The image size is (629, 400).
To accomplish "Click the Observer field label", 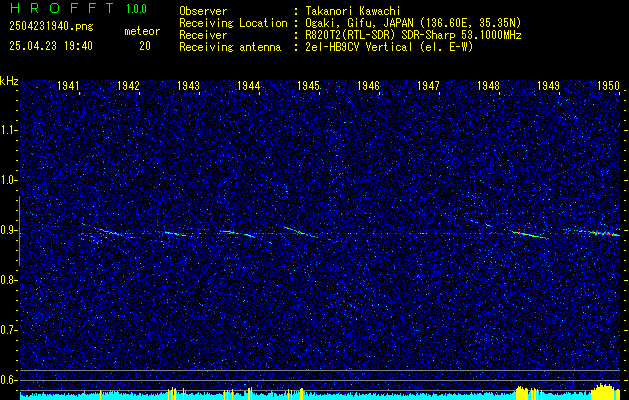I will pos(203,11).
